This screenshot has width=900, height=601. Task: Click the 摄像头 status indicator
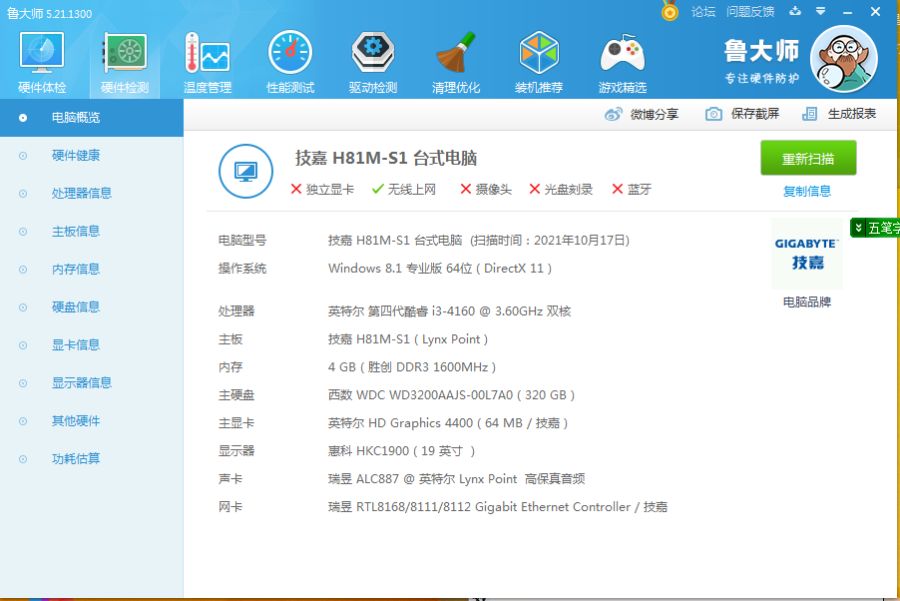pos(486,189)
